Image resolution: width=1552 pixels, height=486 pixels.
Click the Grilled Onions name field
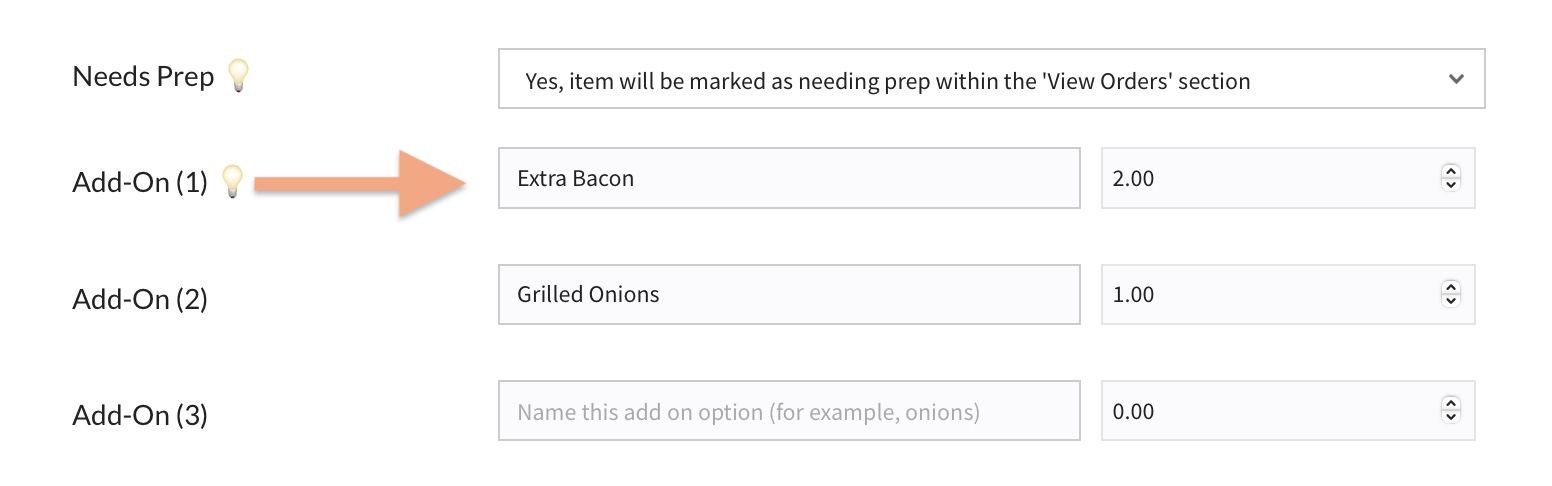pos(788,295)
